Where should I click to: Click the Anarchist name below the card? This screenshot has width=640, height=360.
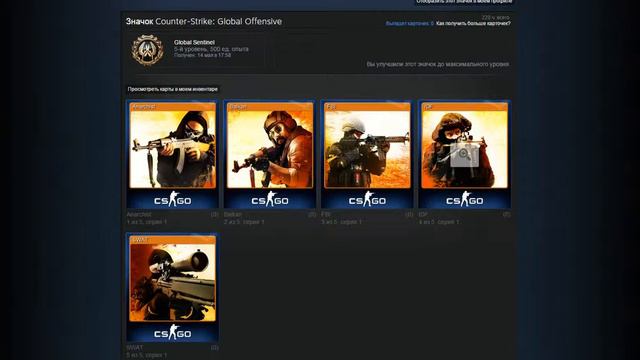139,214
